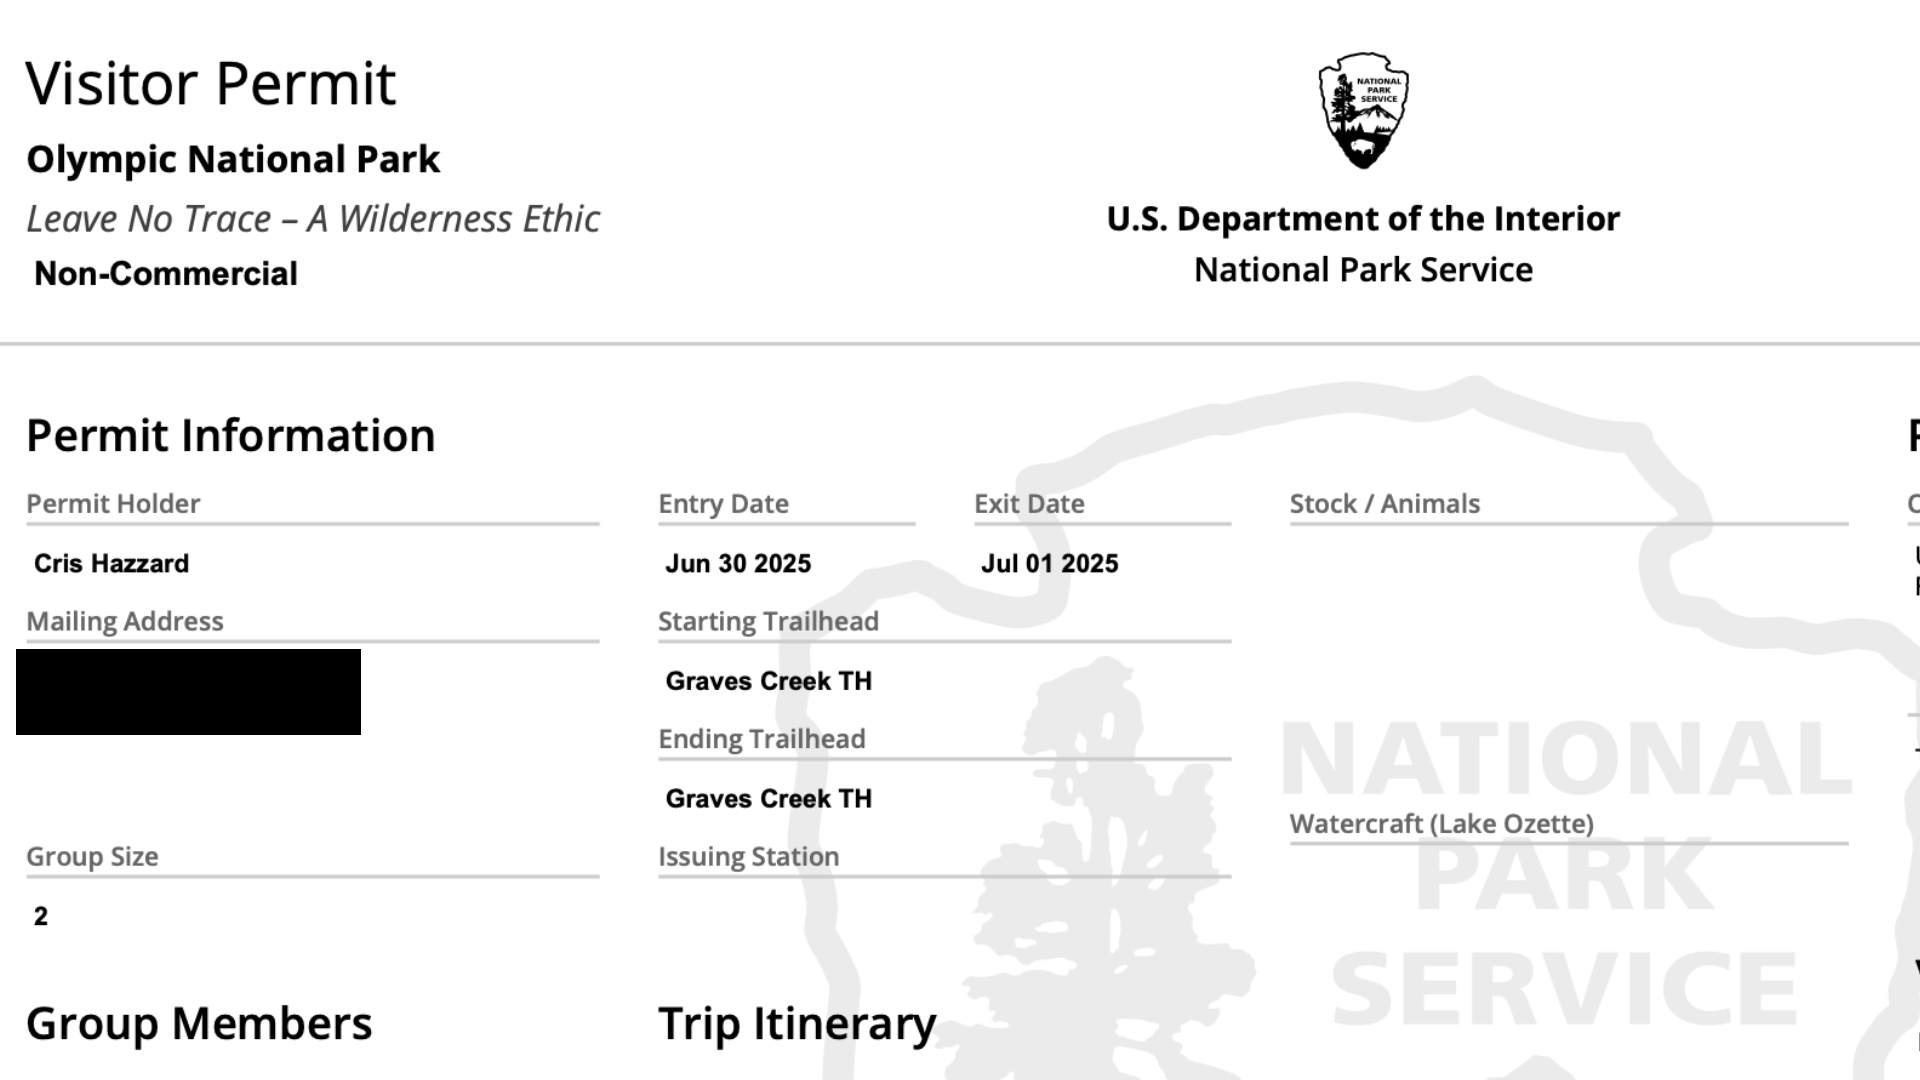Click the "Stock / Animals" field label
The height and width of the screenshot is (1080, 1920).
coord(1384,504)
